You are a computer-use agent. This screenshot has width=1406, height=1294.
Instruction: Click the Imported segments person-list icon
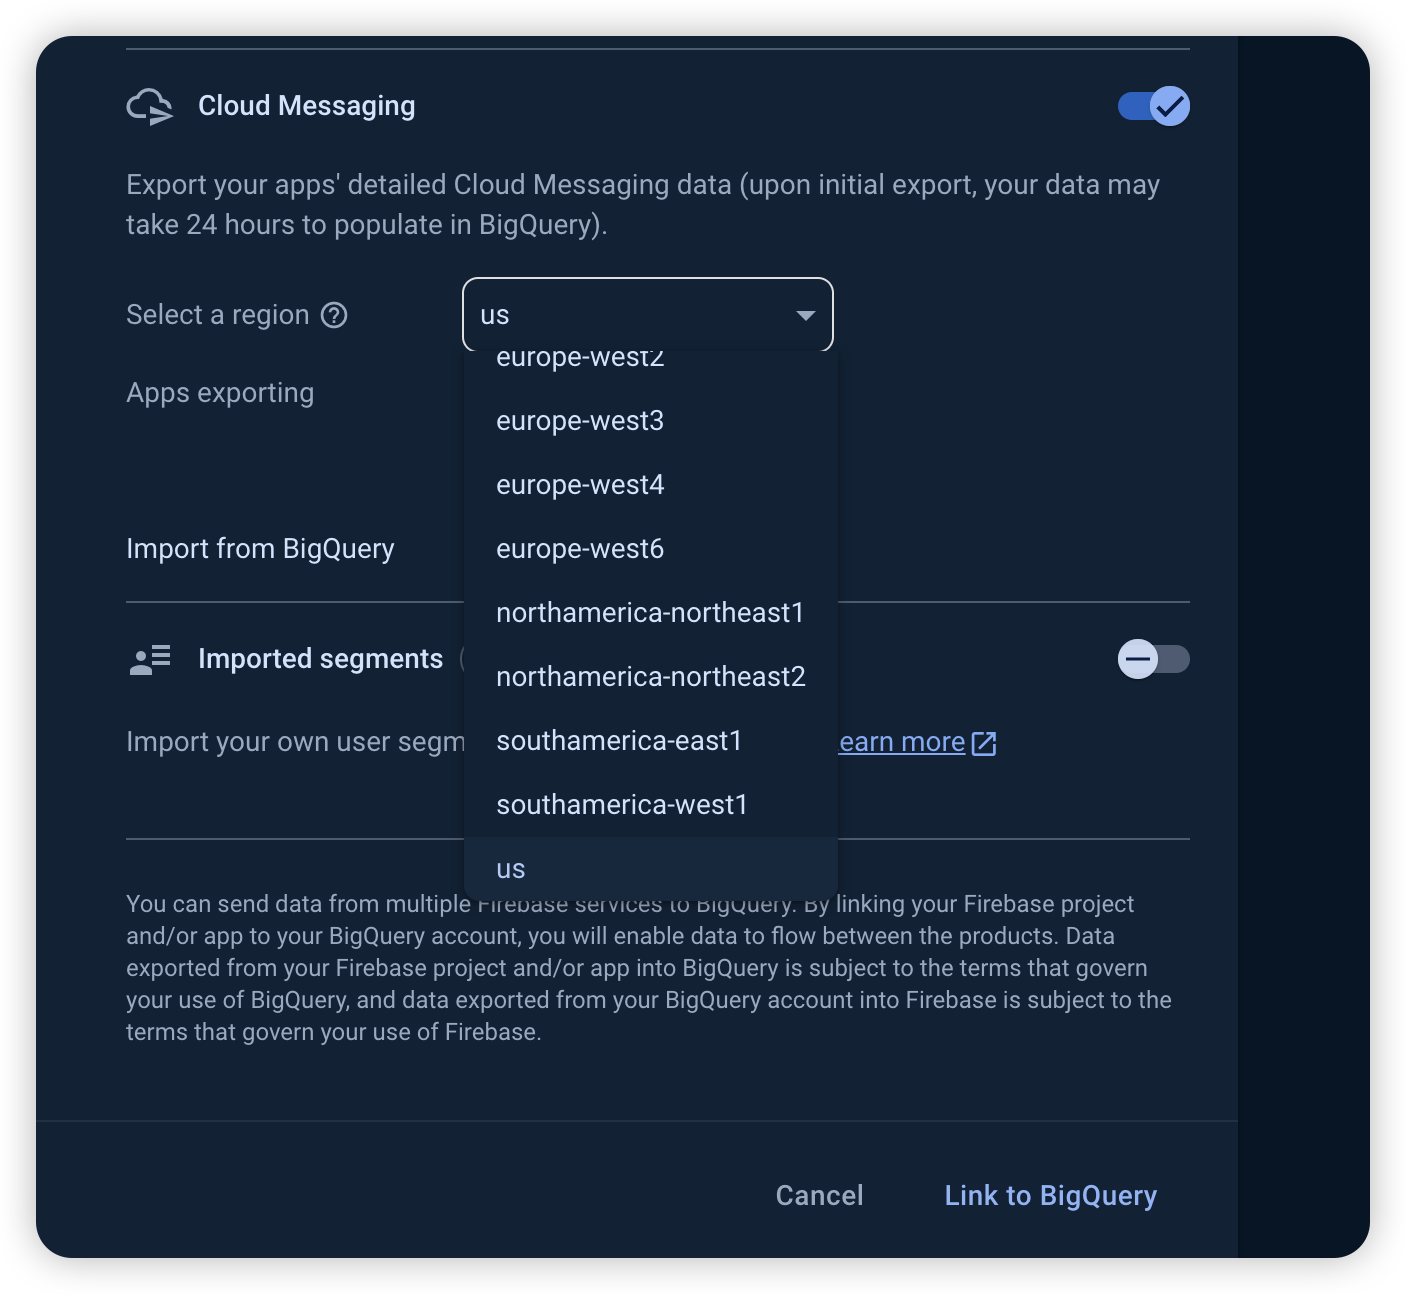pos(150,659)
